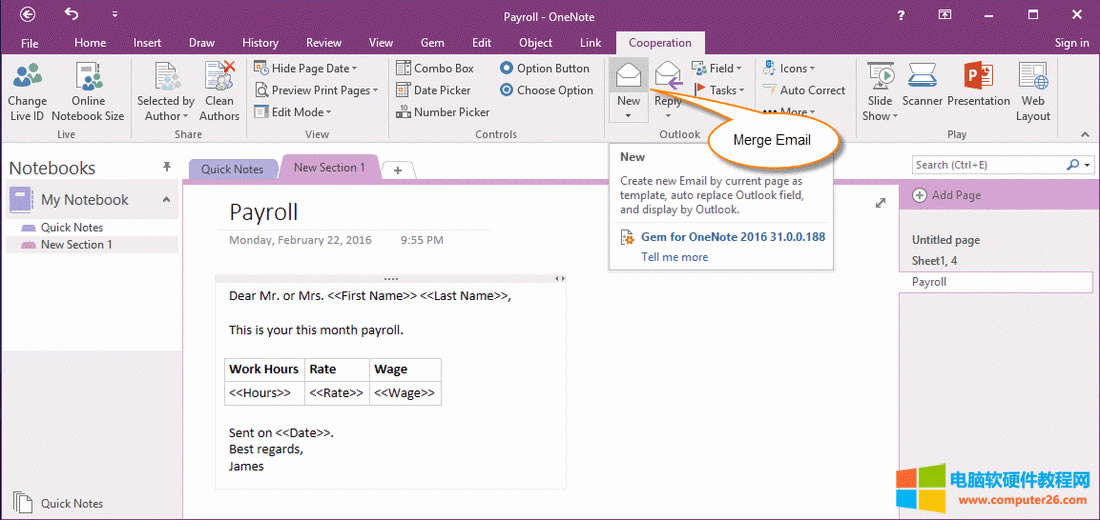Screen dimensions: 1100x520
Task: Click the Clean Authors icon
Action: click(219, 78)
